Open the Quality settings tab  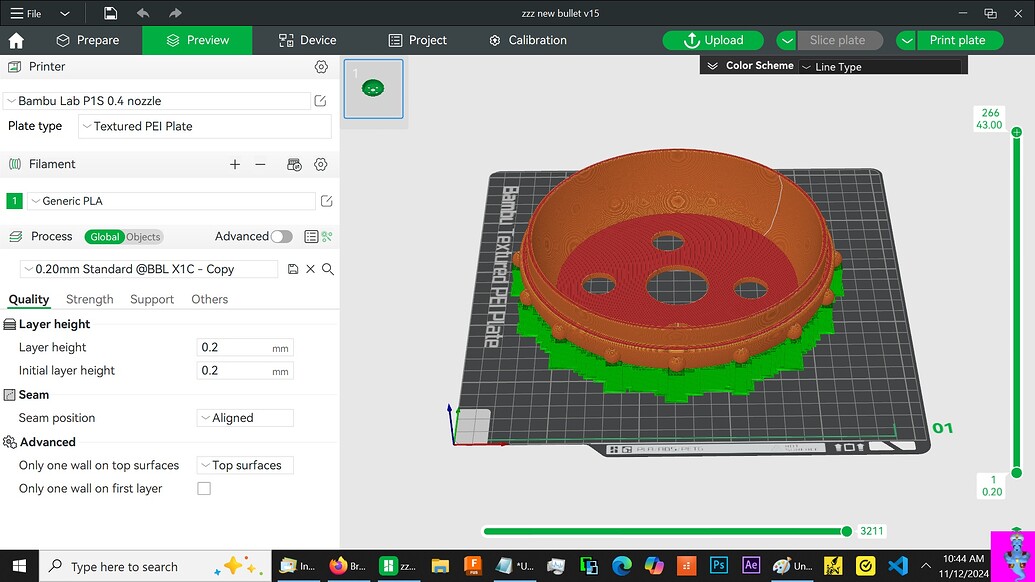tap(28, 300)
